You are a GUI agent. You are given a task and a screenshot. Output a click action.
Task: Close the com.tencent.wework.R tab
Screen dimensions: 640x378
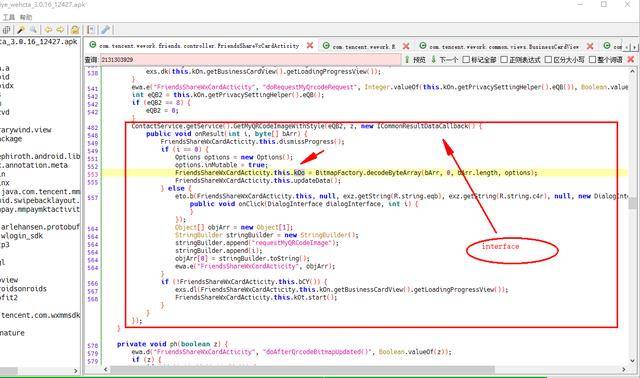(406, 46)
